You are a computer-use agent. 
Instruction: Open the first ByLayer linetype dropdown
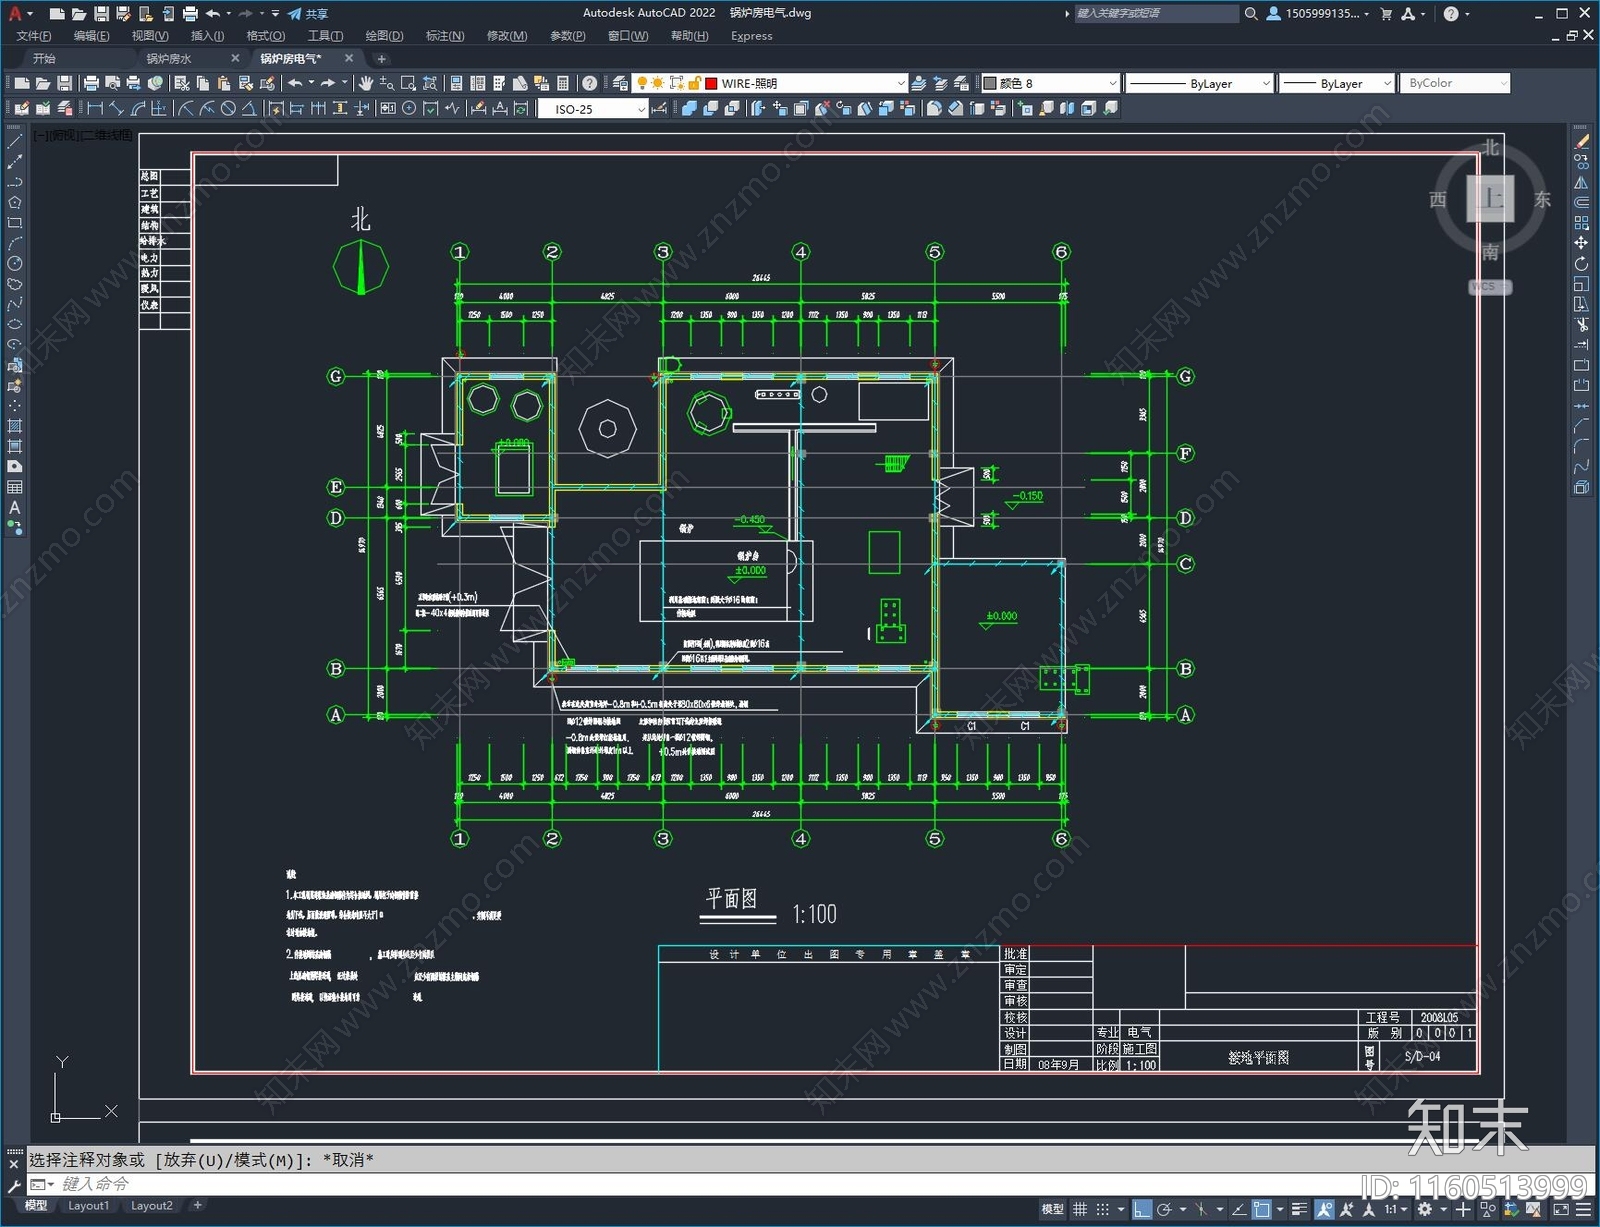(1266, 83)
